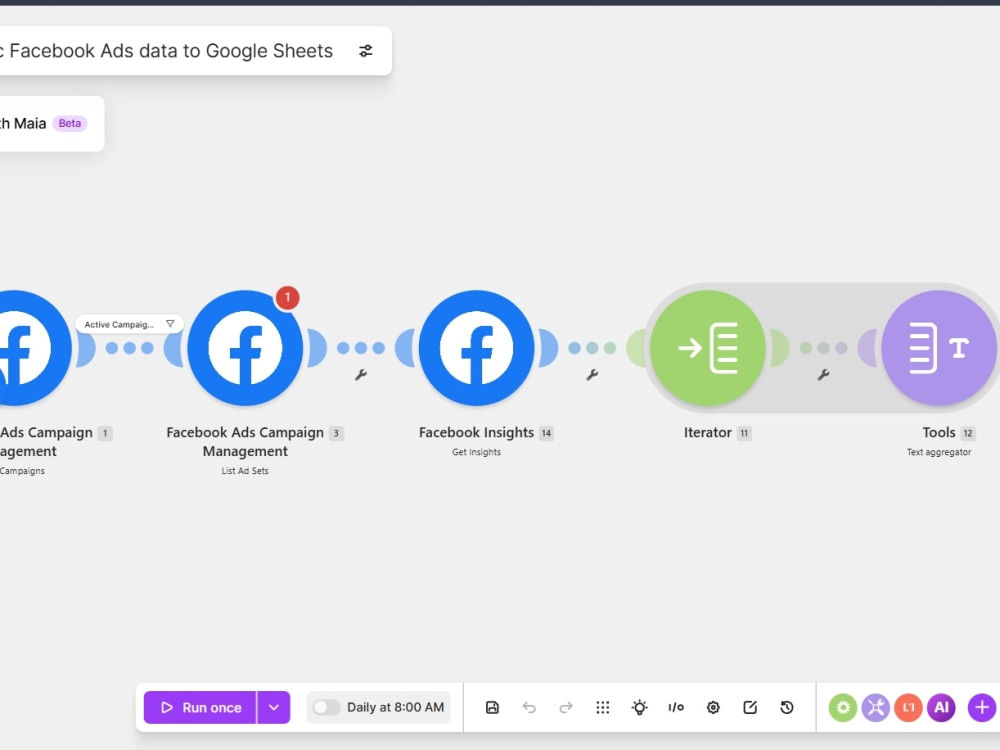Click connection dots between List Ad Sets and Insights
This screenshot has width=1000, height=750.
coord(361,348)
